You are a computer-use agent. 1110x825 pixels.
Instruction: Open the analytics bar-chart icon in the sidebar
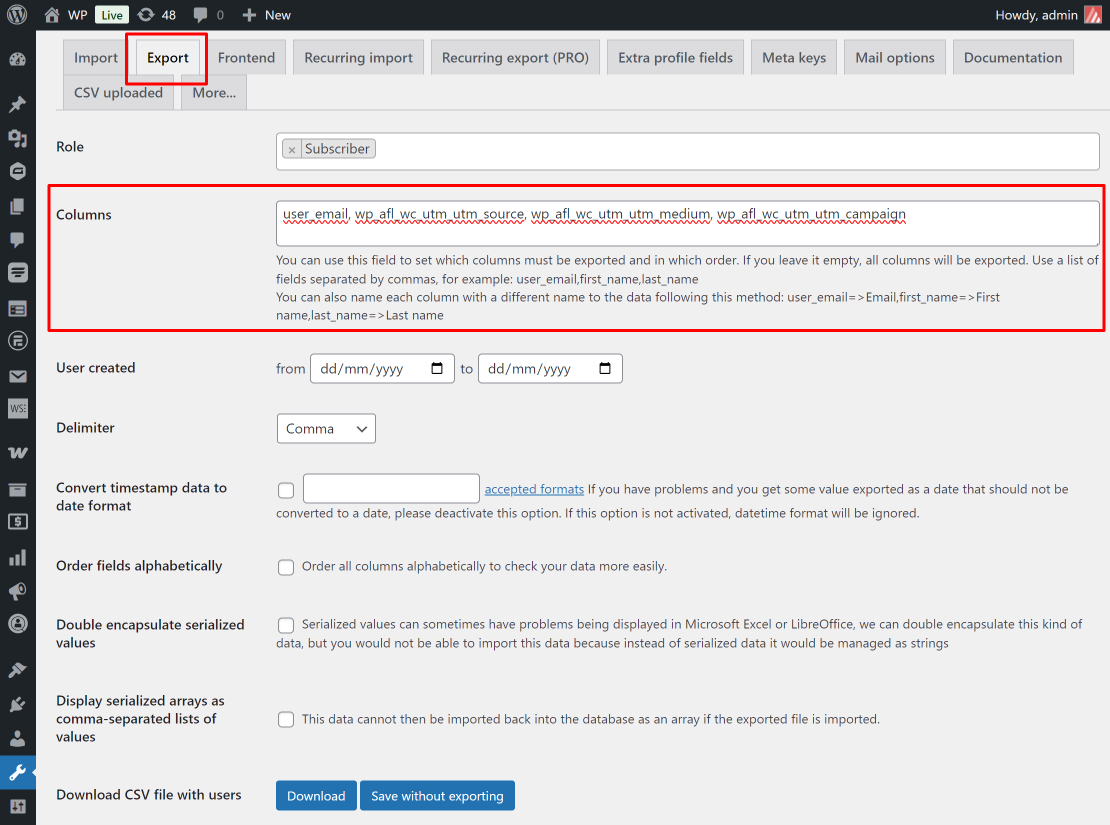(x=17, y=560)
